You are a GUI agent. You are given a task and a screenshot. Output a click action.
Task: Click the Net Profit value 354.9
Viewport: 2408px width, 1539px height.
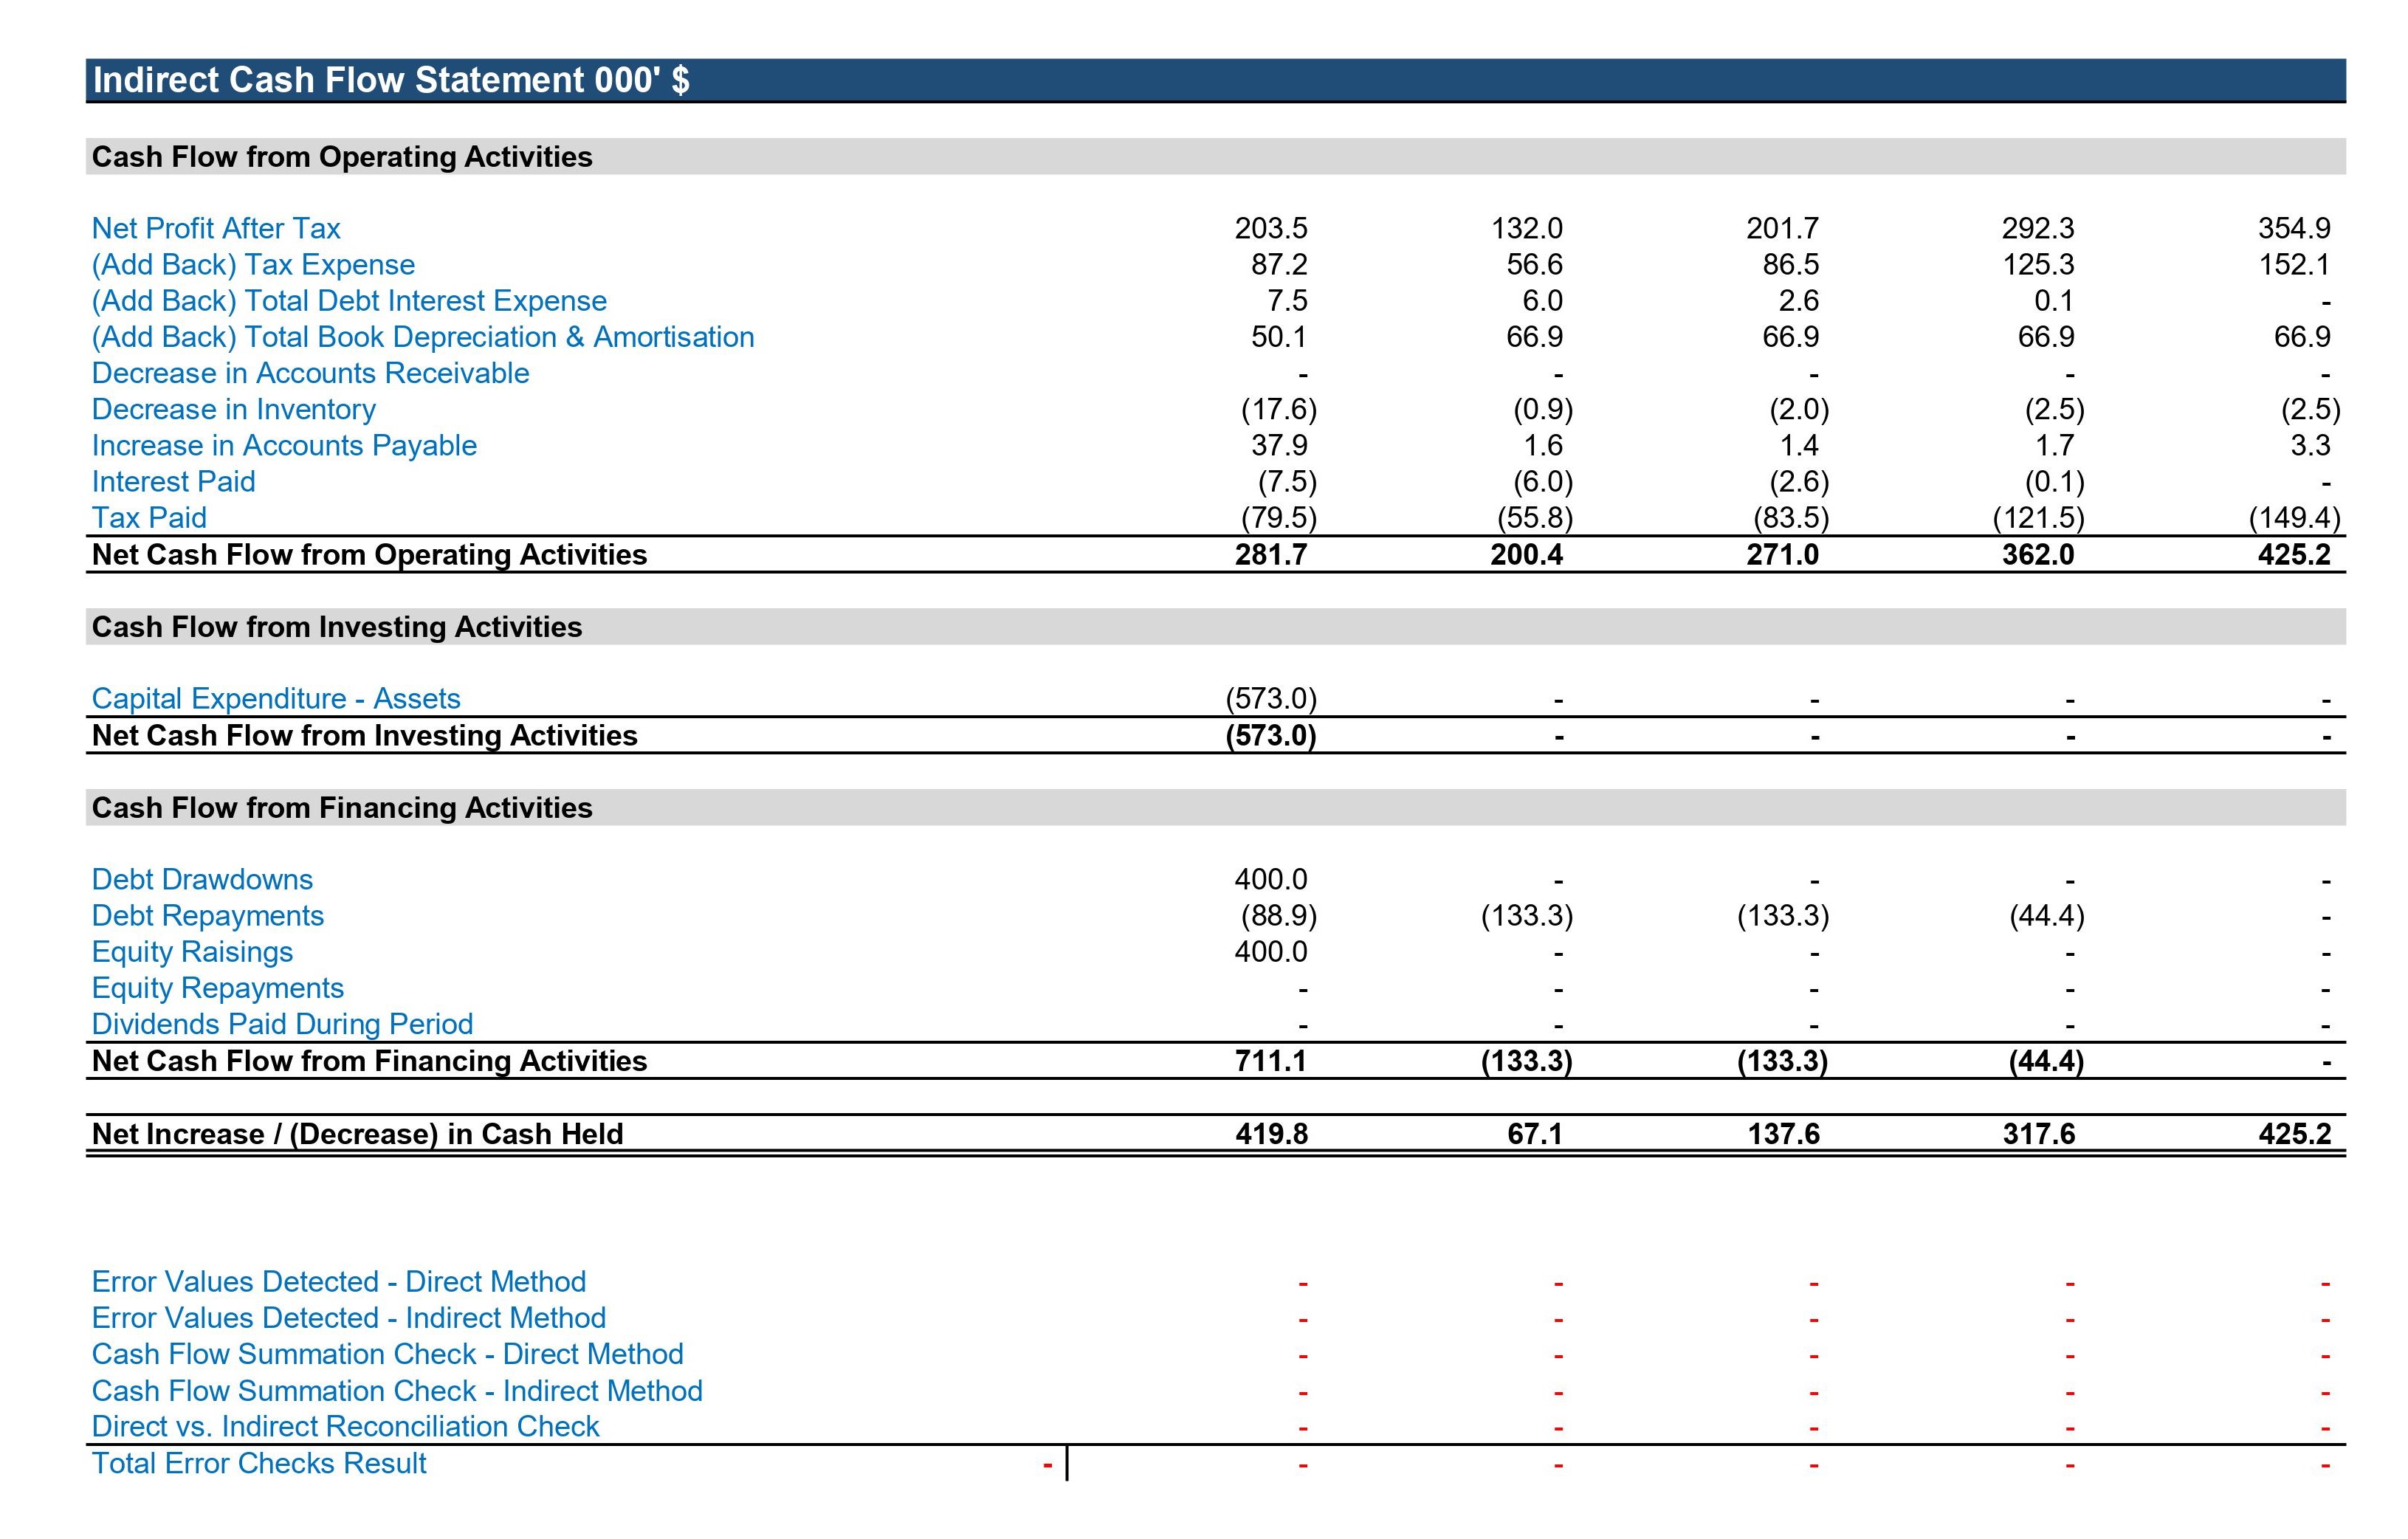coord(2294,229)
